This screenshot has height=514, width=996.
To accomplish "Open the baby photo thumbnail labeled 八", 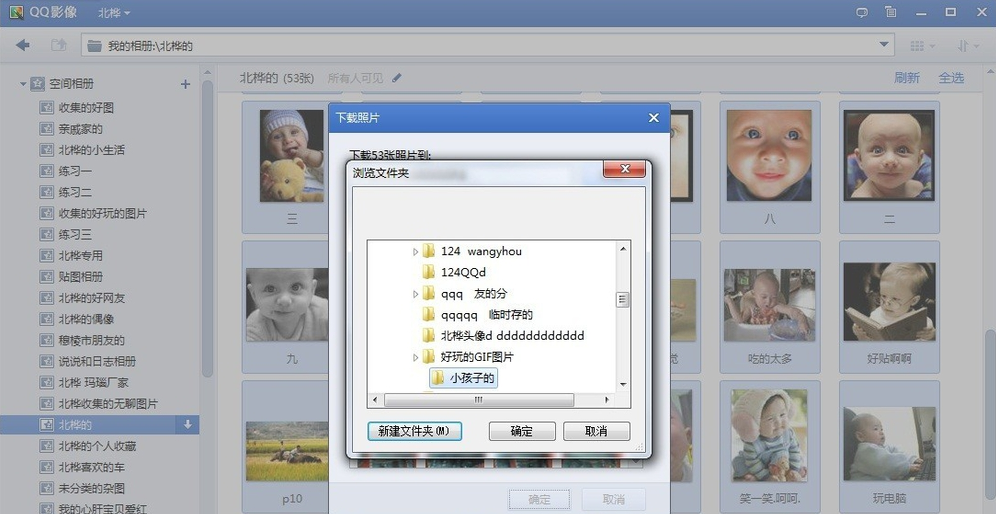I will coord(769,156).
